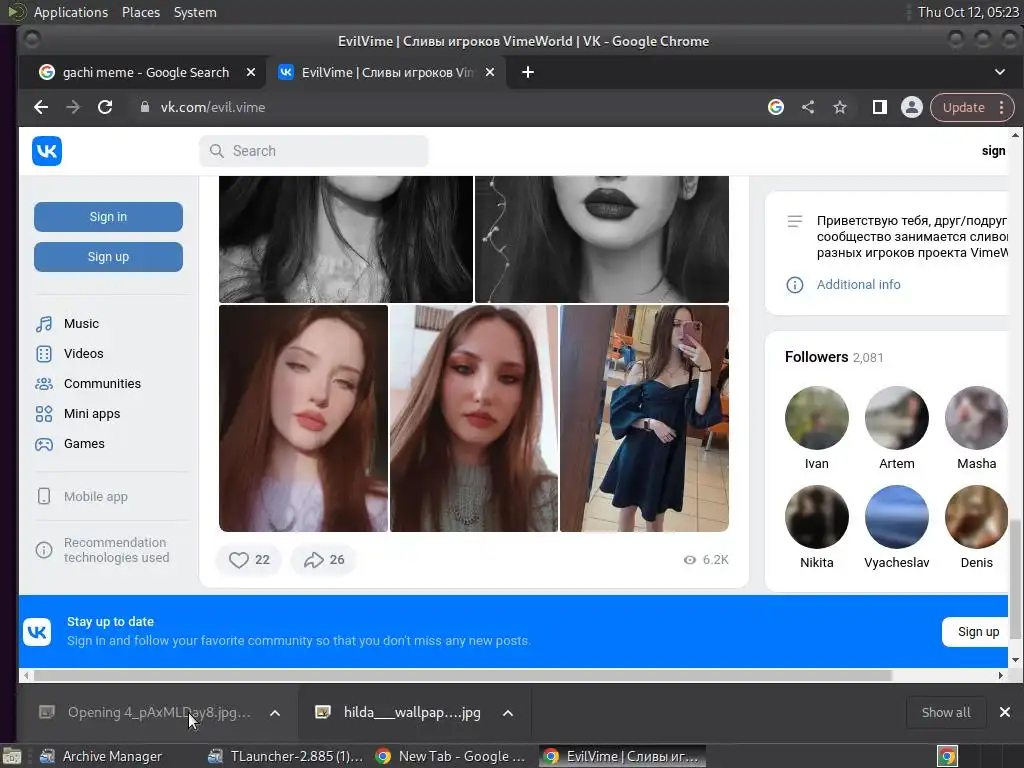Click Sign up in the blue banner
Screen dimensions: 1024x768
click(978, 632)
